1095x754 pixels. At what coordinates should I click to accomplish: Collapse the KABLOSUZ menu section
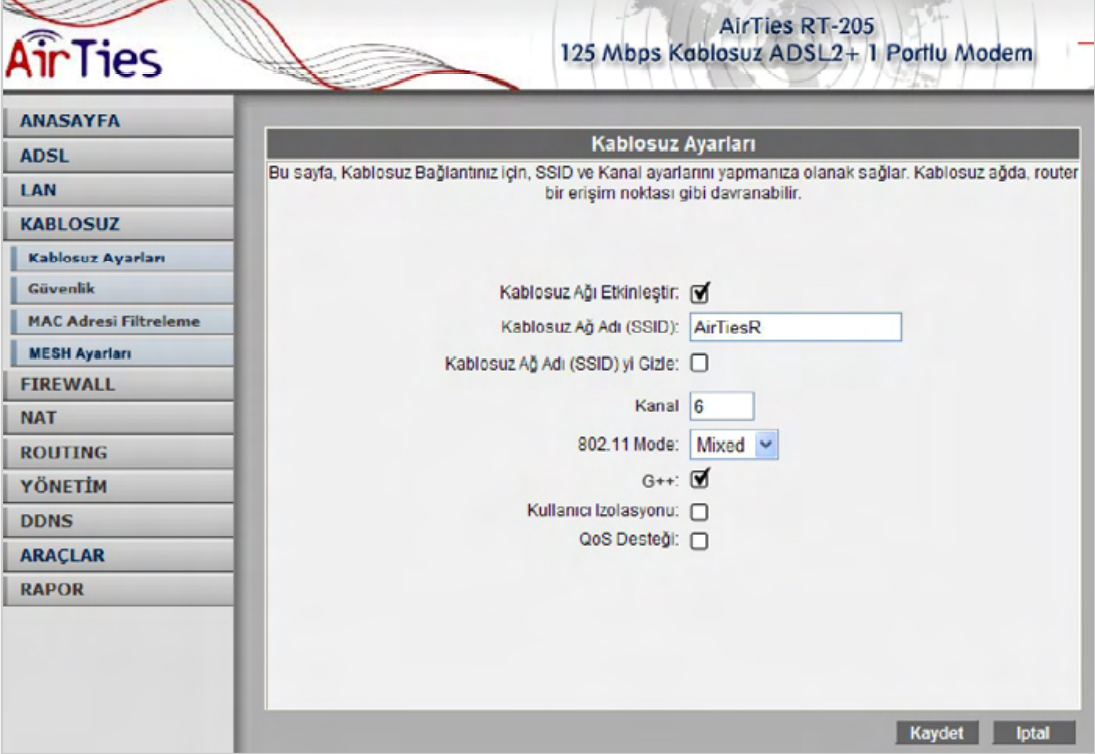116,224
